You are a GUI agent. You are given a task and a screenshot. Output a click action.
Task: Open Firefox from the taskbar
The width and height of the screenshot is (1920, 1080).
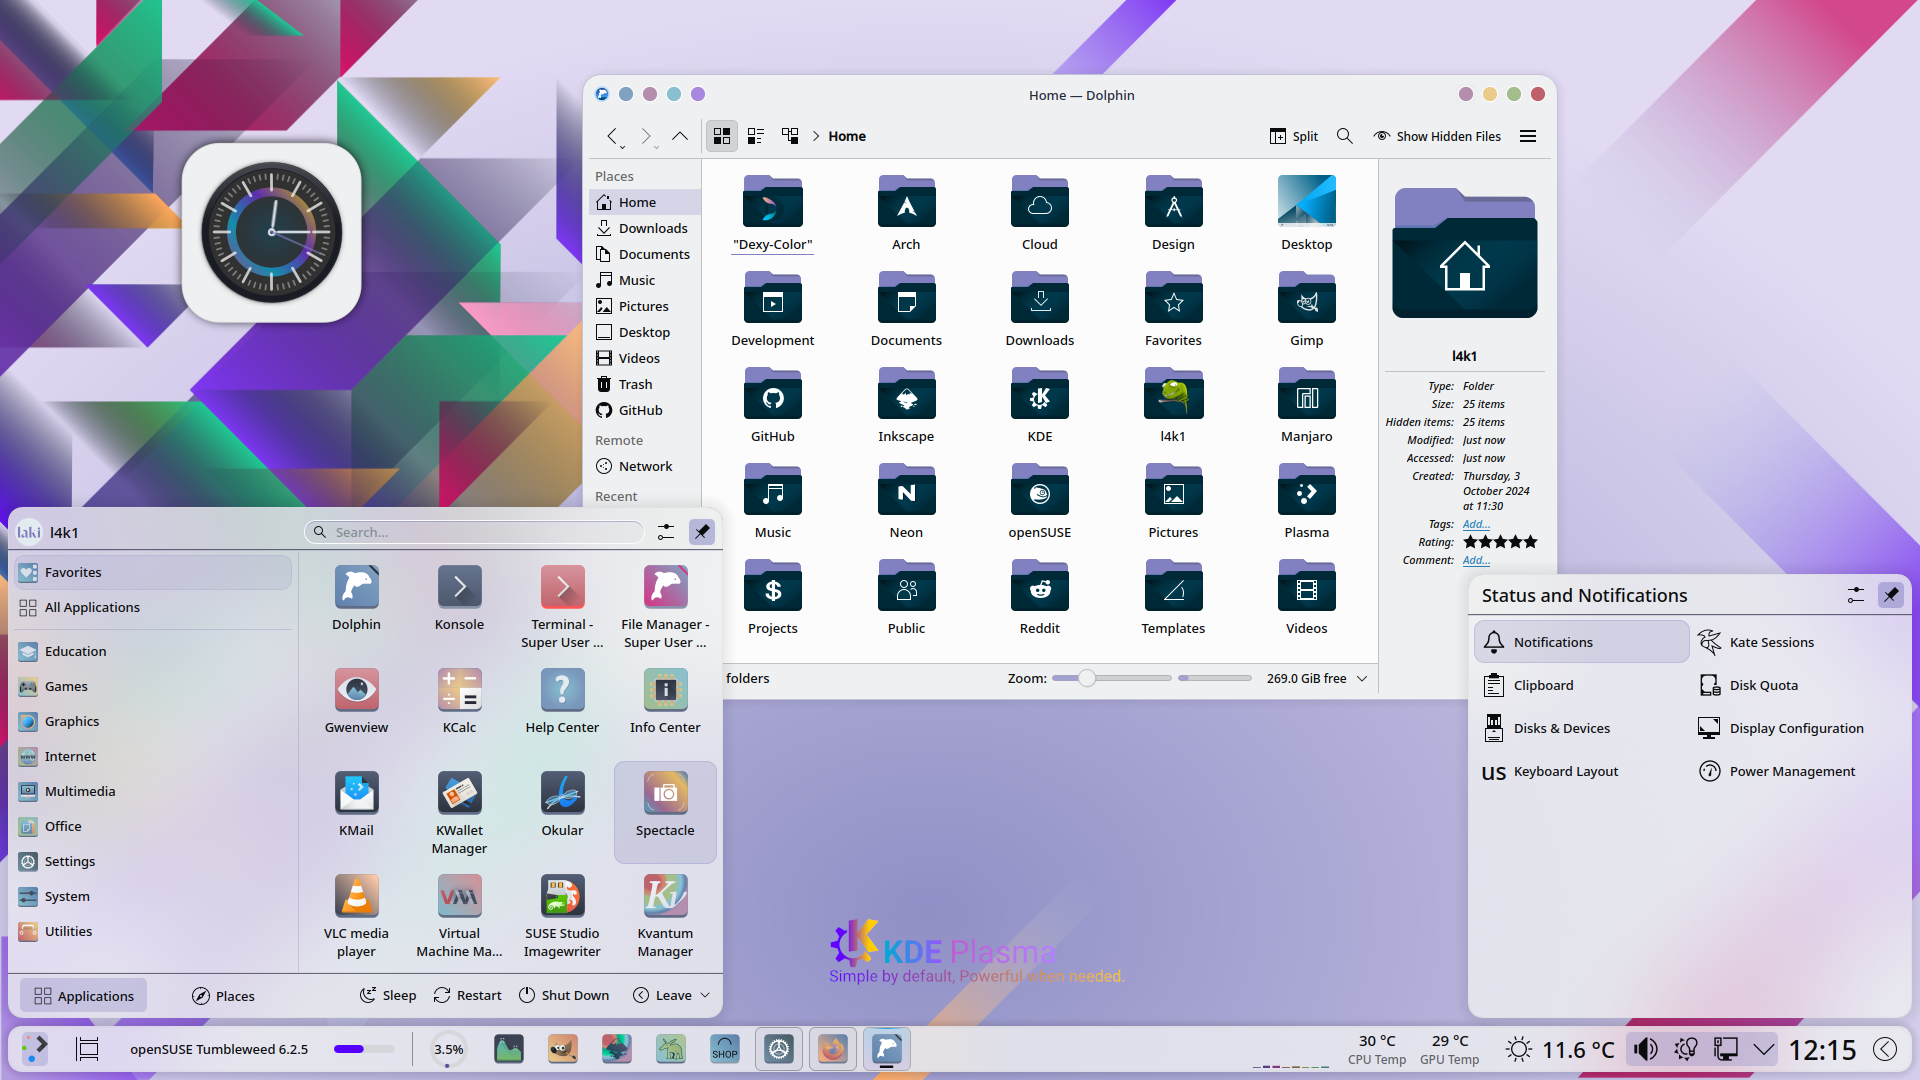(832, 1049)
